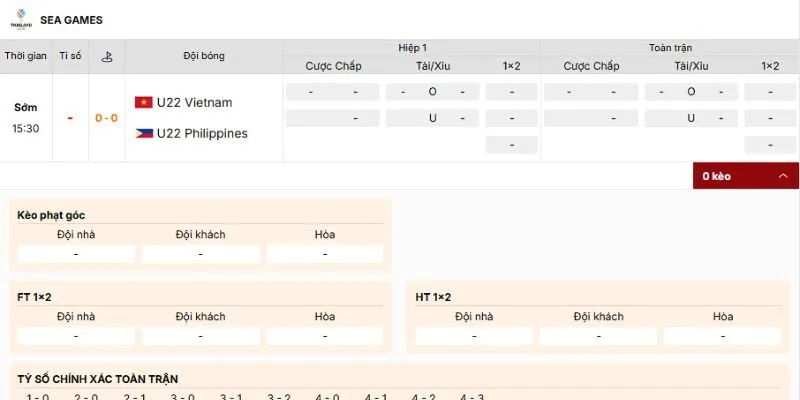Pick the Under (U) odds in Toàn trận Tài/Xỉu
This screenshot has width=800, height=400.
point(691,118)
